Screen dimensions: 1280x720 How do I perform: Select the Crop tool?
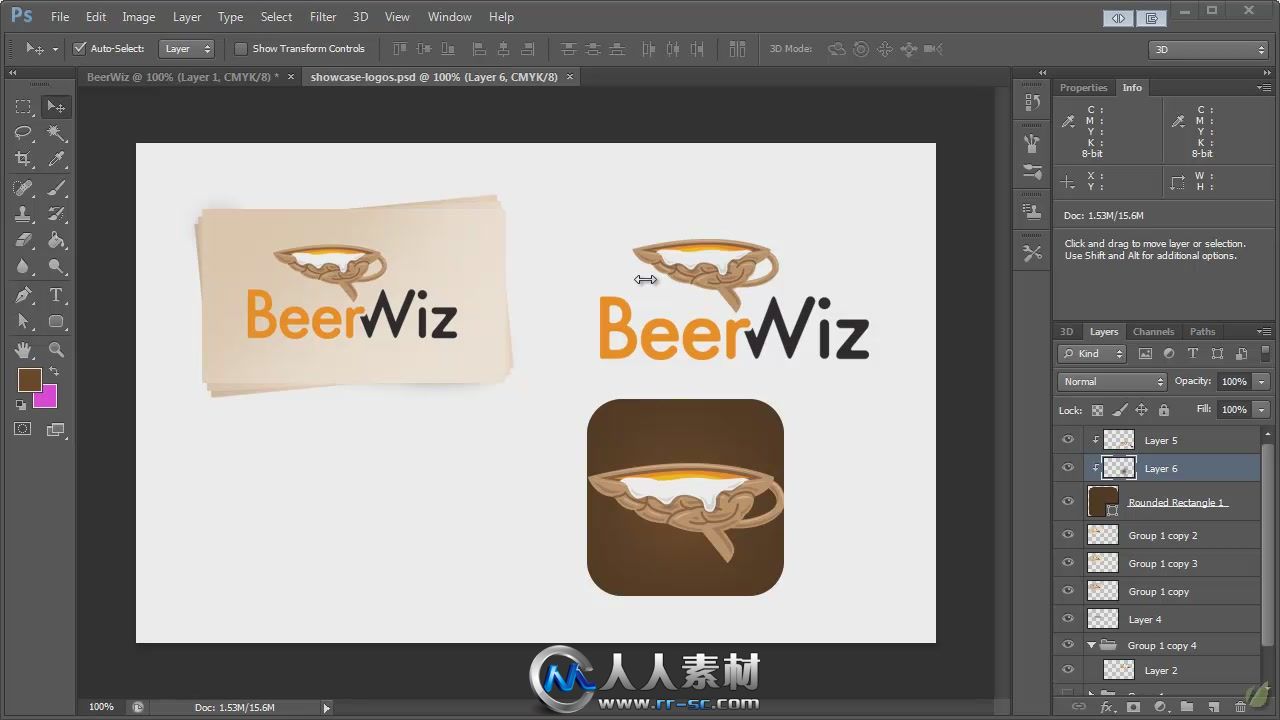pos(23,159)
